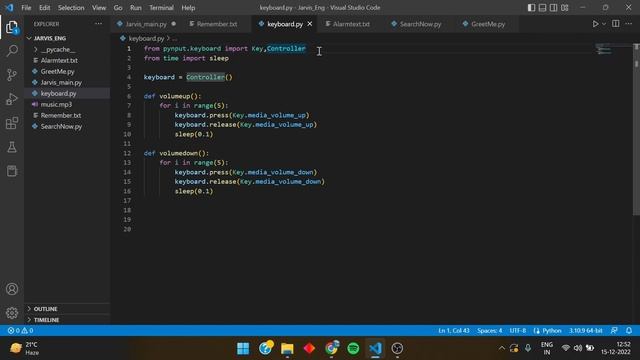Viewport: 640px width, 360px height.
Task: Split the editor to the right
Action: tap(616, 24)
